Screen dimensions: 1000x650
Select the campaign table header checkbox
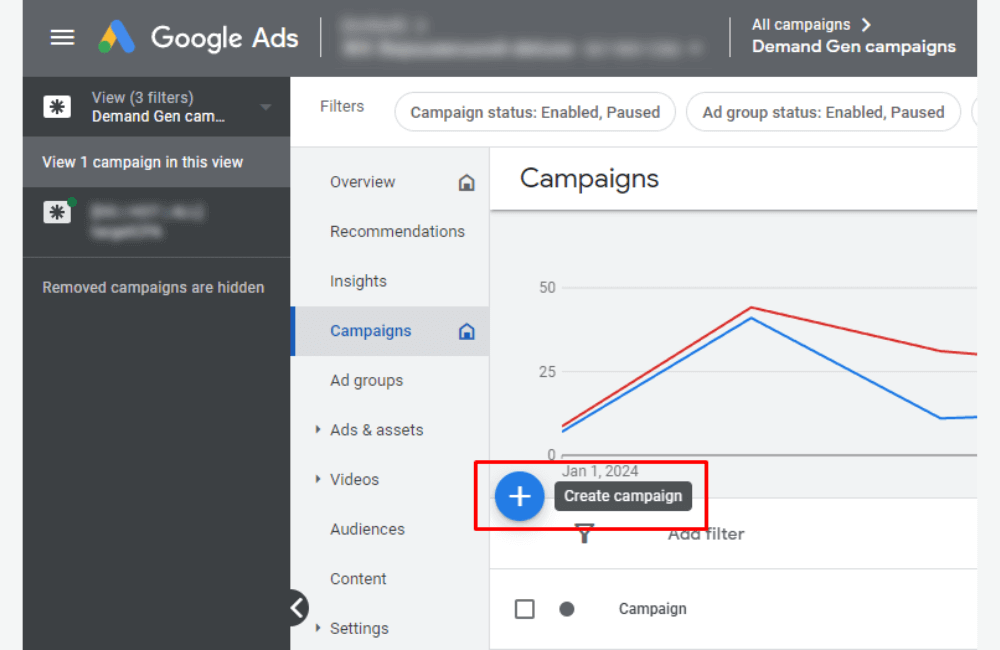524,608
